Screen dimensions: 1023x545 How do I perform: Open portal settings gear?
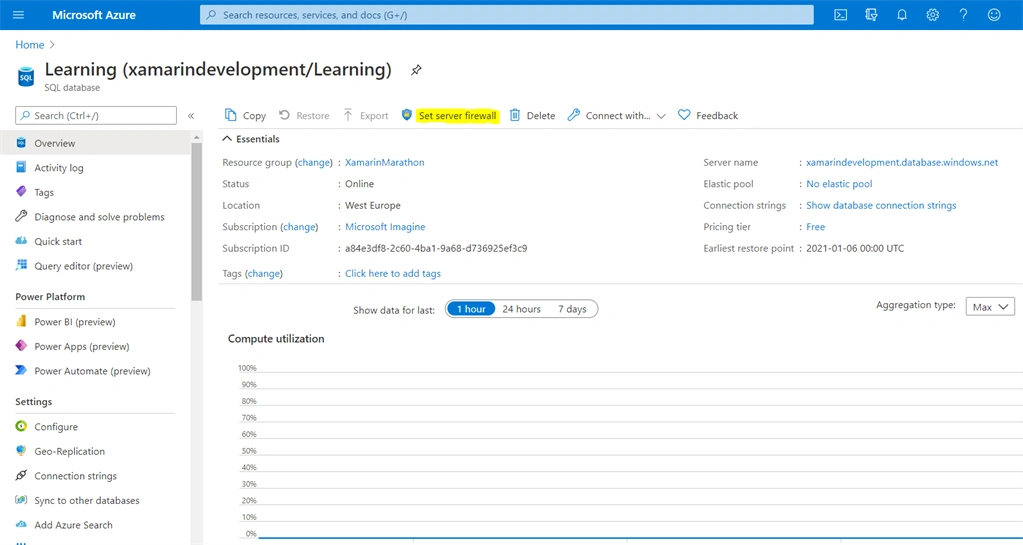coord(932,14)
